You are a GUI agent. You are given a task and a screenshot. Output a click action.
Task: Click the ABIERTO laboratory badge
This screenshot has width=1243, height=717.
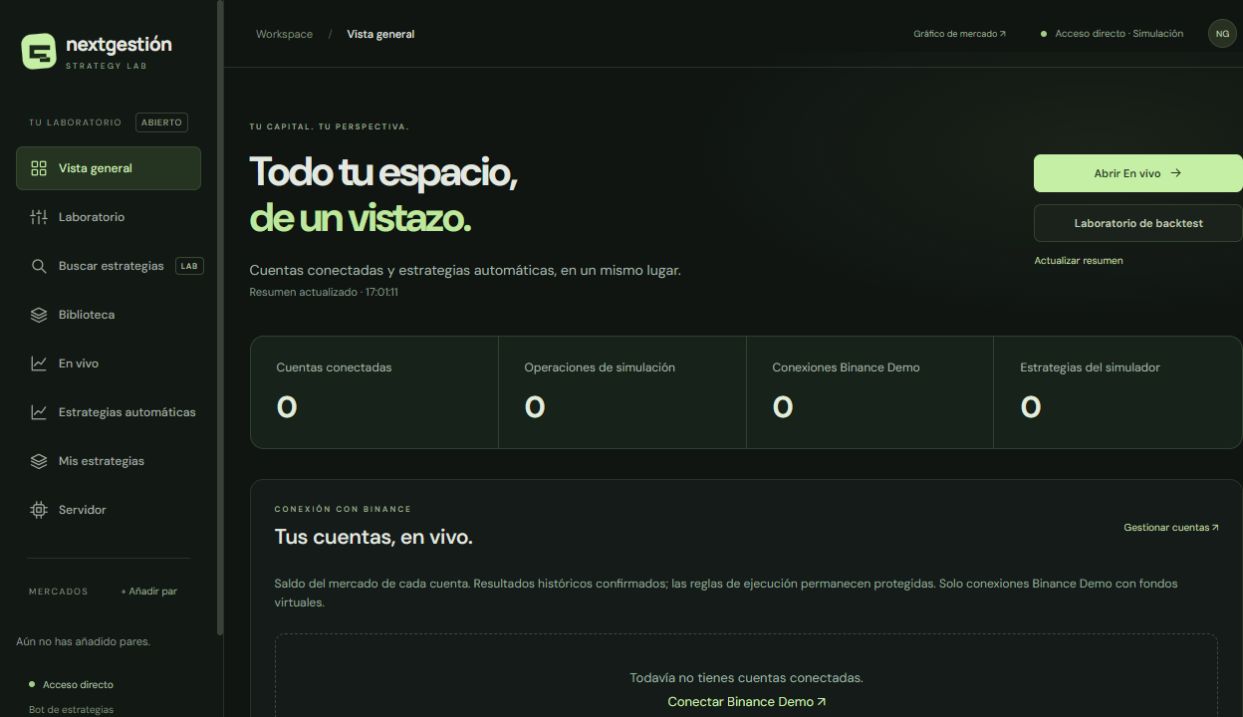coord(161,123)
